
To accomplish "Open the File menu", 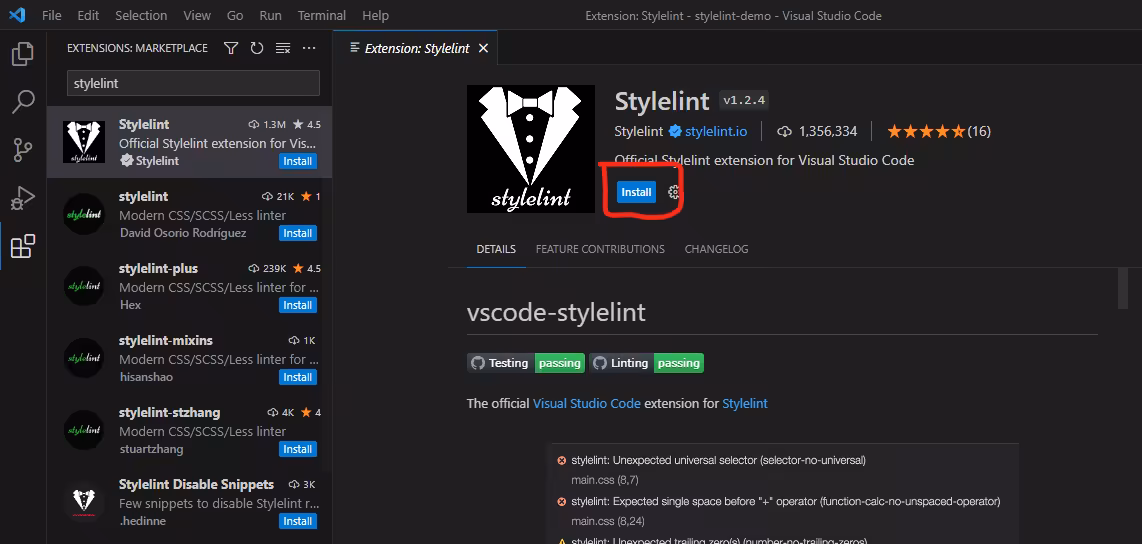I will (x=52, y=15).
